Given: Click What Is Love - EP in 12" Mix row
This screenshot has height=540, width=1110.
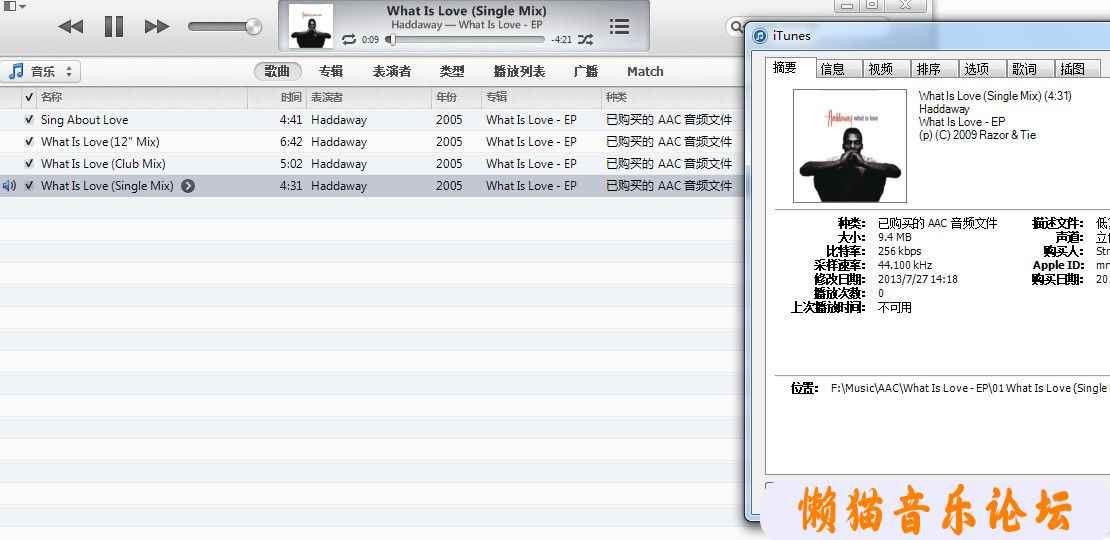Looking at the screenshot, I should coord(531,142).
